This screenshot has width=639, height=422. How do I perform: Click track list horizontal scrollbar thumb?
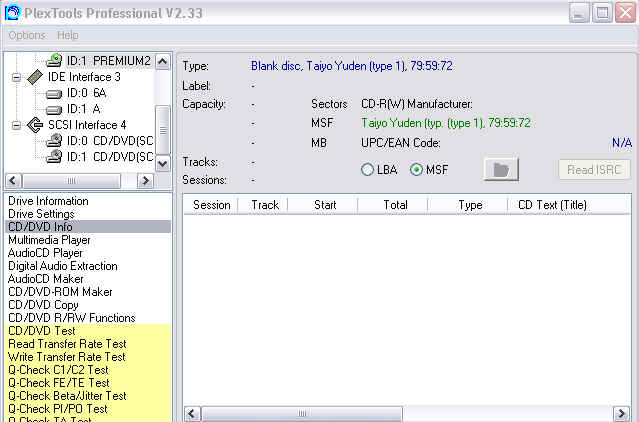pos(302,414)
